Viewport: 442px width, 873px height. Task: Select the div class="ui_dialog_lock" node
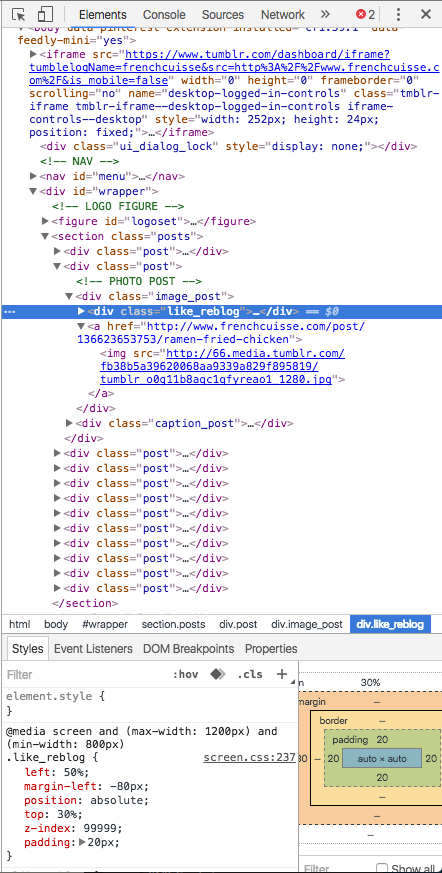point(229,146)
